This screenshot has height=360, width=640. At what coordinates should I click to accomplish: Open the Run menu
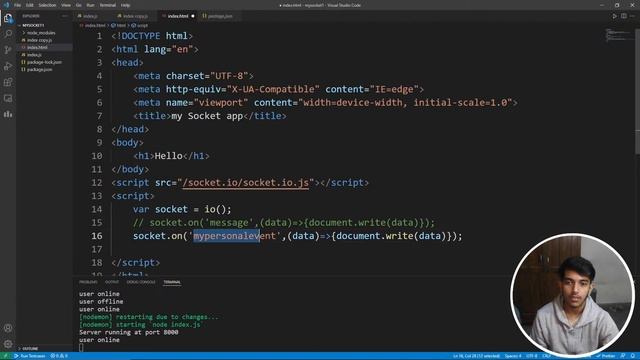tap(90, 5)
